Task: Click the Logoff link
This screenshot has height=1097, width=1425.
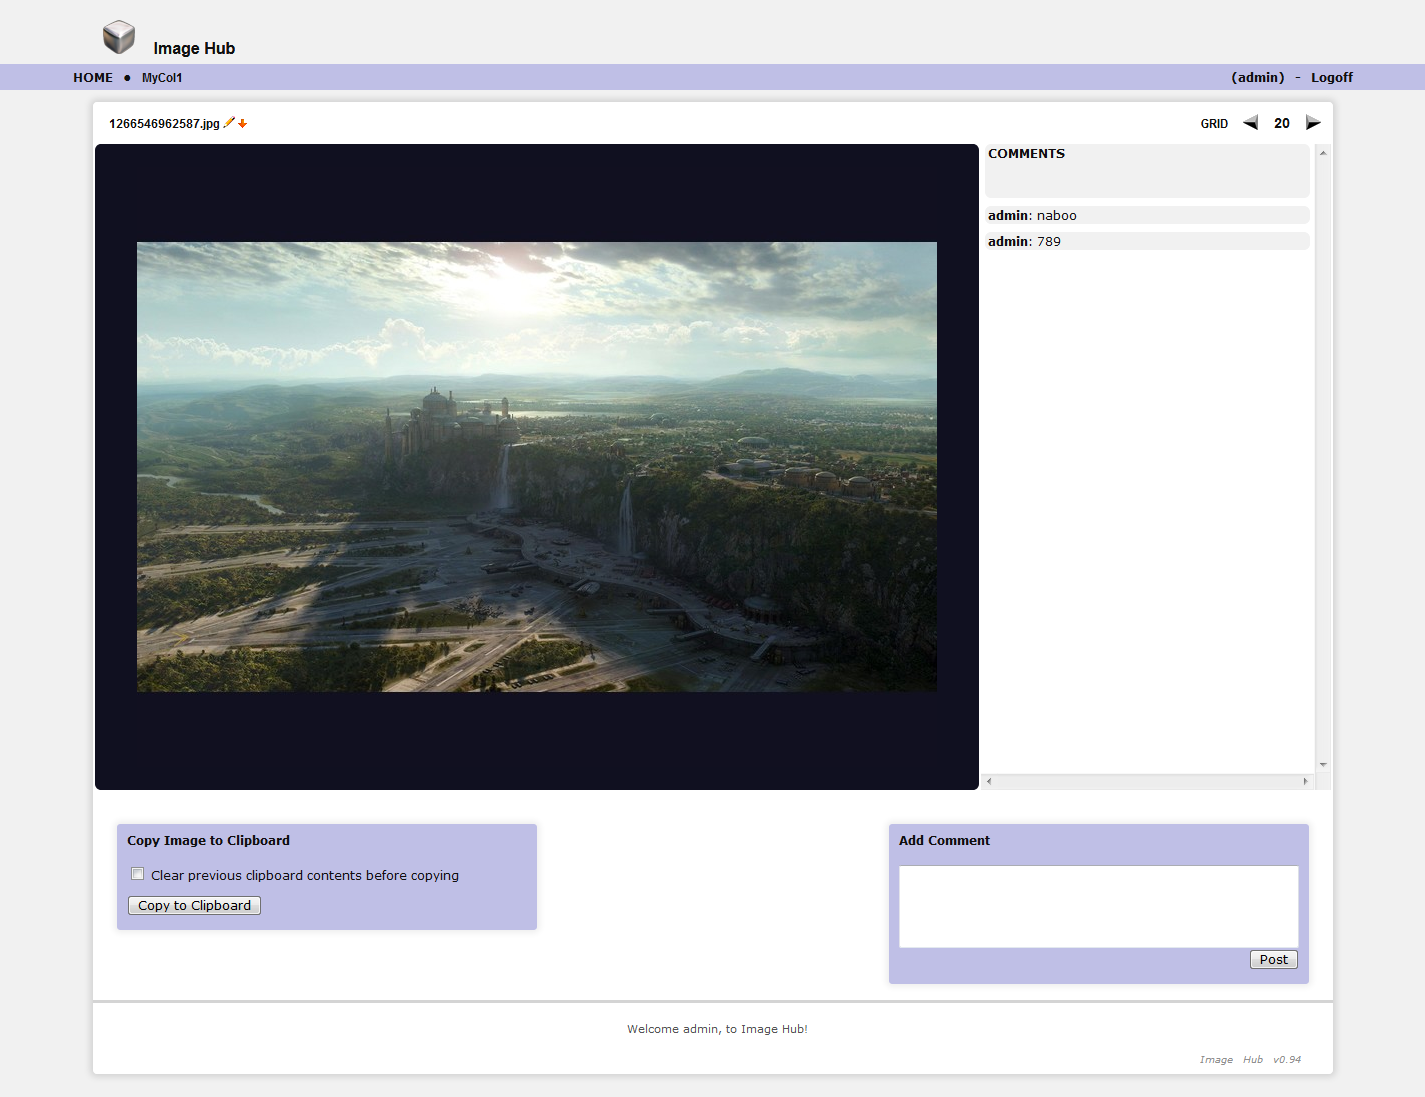Action: tap(1331, 78)
